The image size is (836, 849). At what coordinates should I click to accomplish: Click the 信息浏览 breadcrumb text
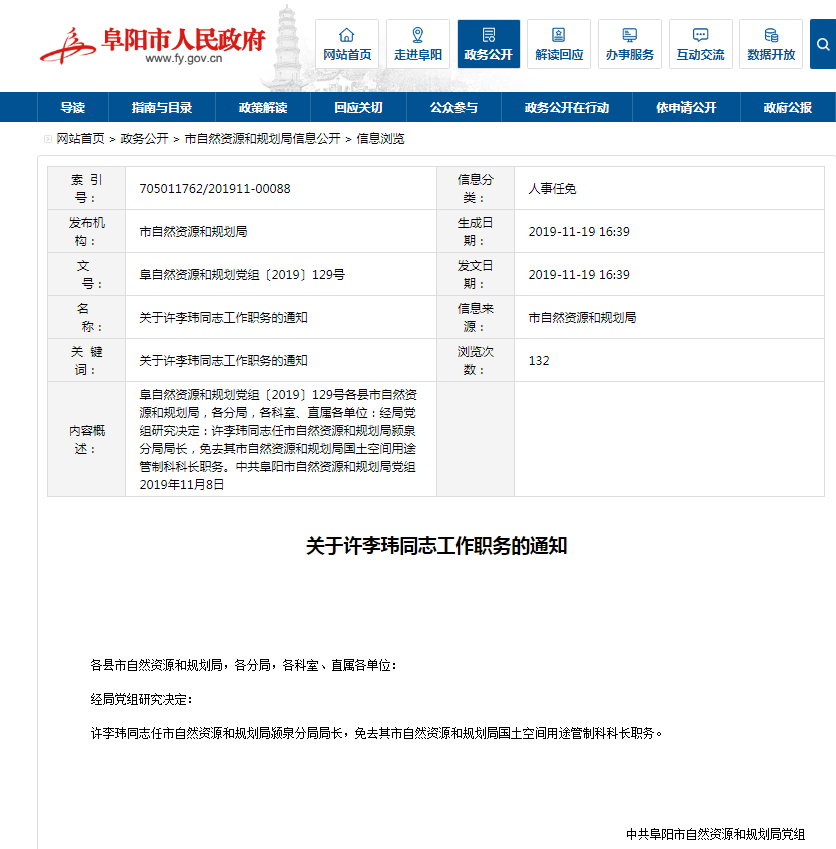tap(380, 139)
